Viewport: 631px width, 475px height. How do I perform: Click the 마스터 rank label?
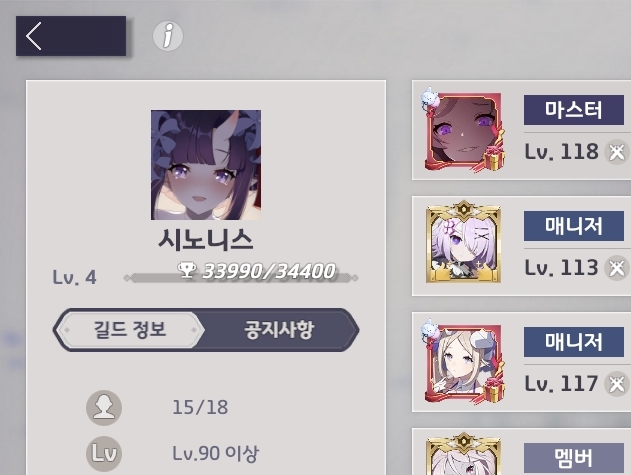(574, 110)
